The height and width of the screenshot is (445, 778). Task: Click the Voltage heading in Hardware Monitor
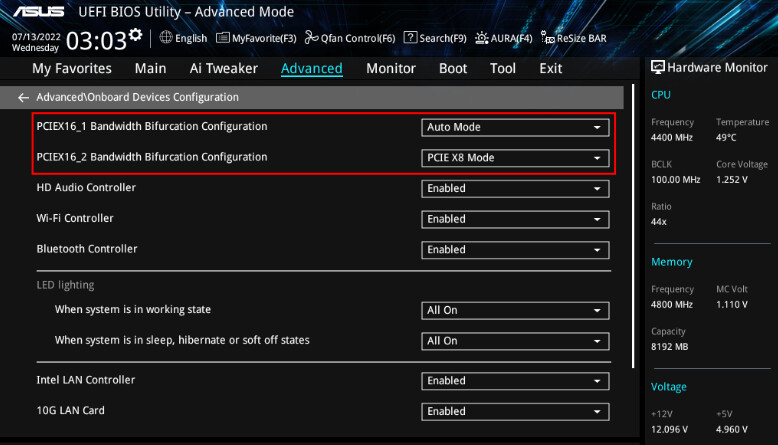[x=668, y=387]
